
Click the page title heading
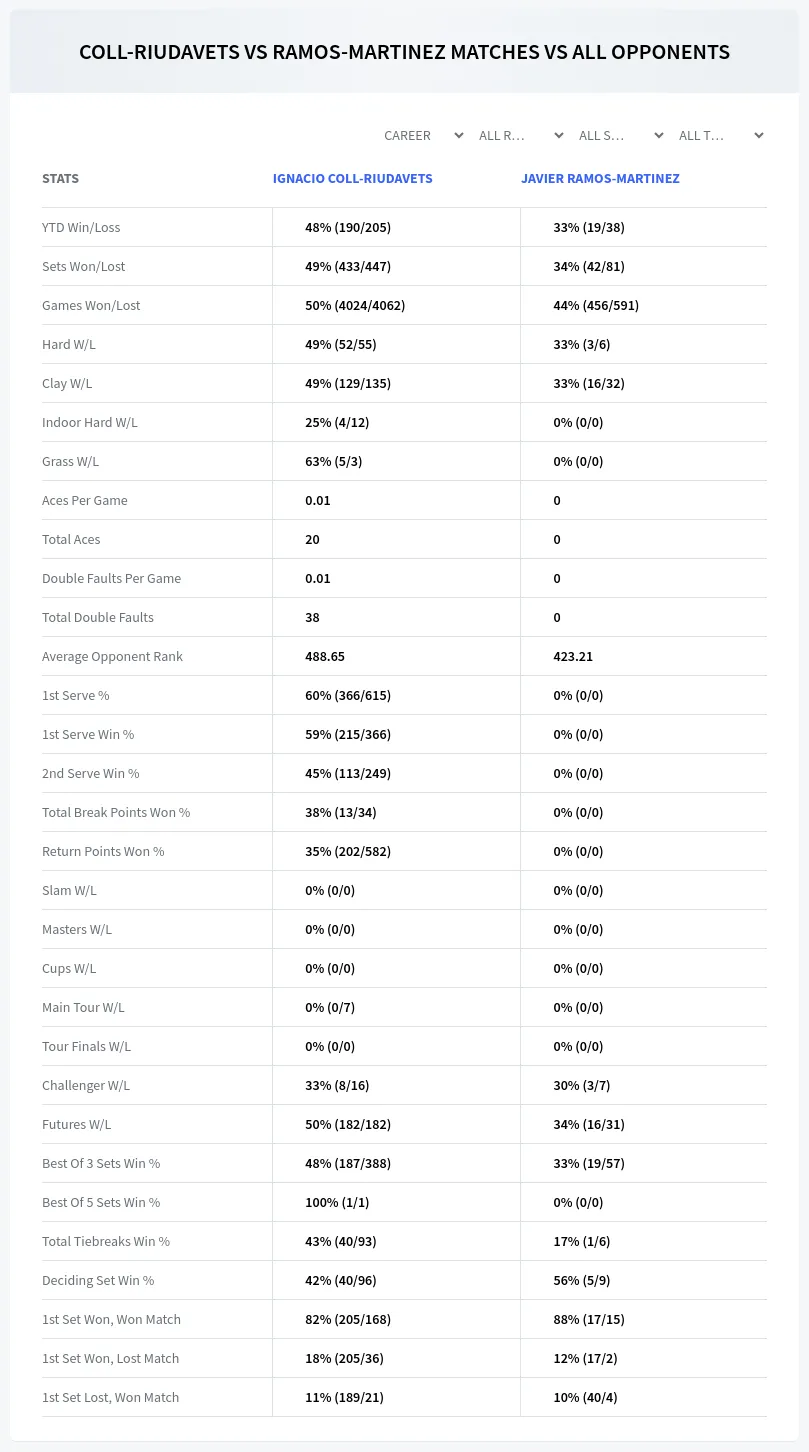404,52
